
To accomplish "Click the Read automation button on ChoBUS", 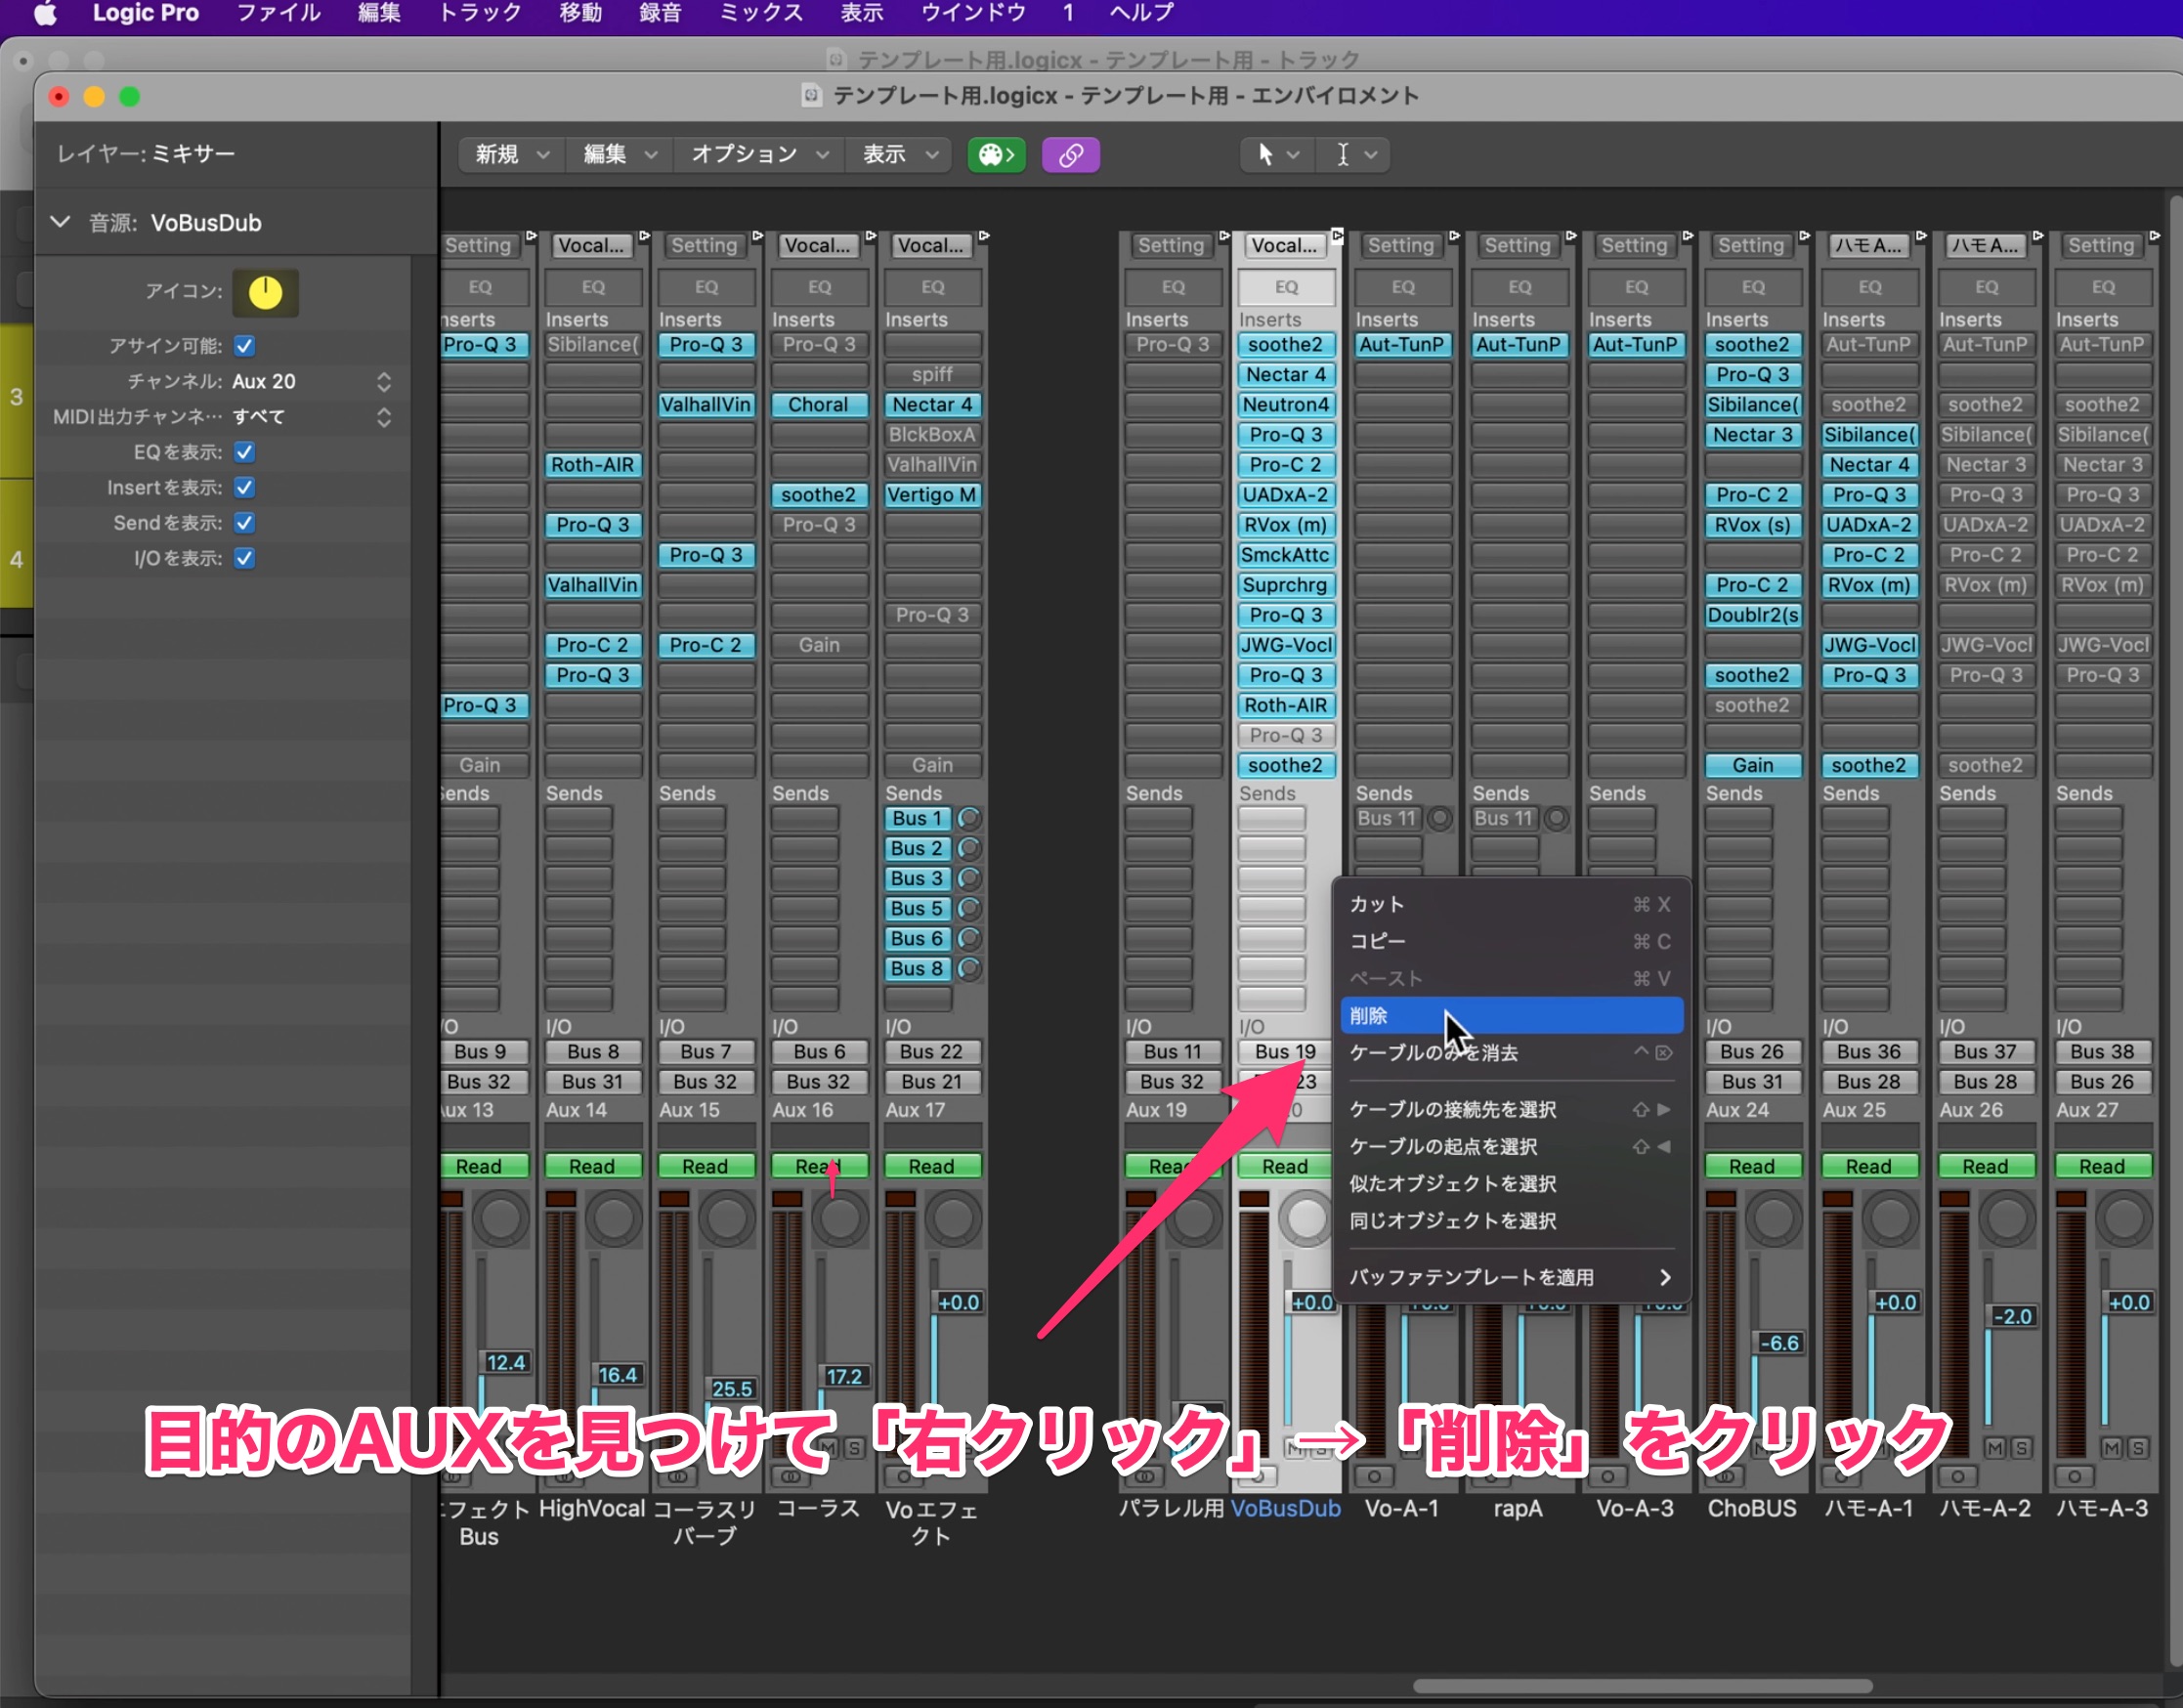I will [x=1751, y=1166].
